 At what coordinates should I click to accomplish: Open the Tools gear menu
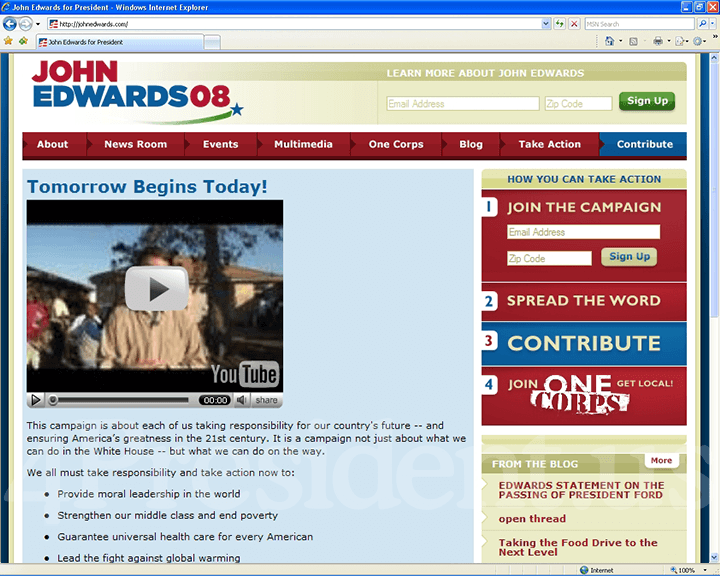point(698,41)
